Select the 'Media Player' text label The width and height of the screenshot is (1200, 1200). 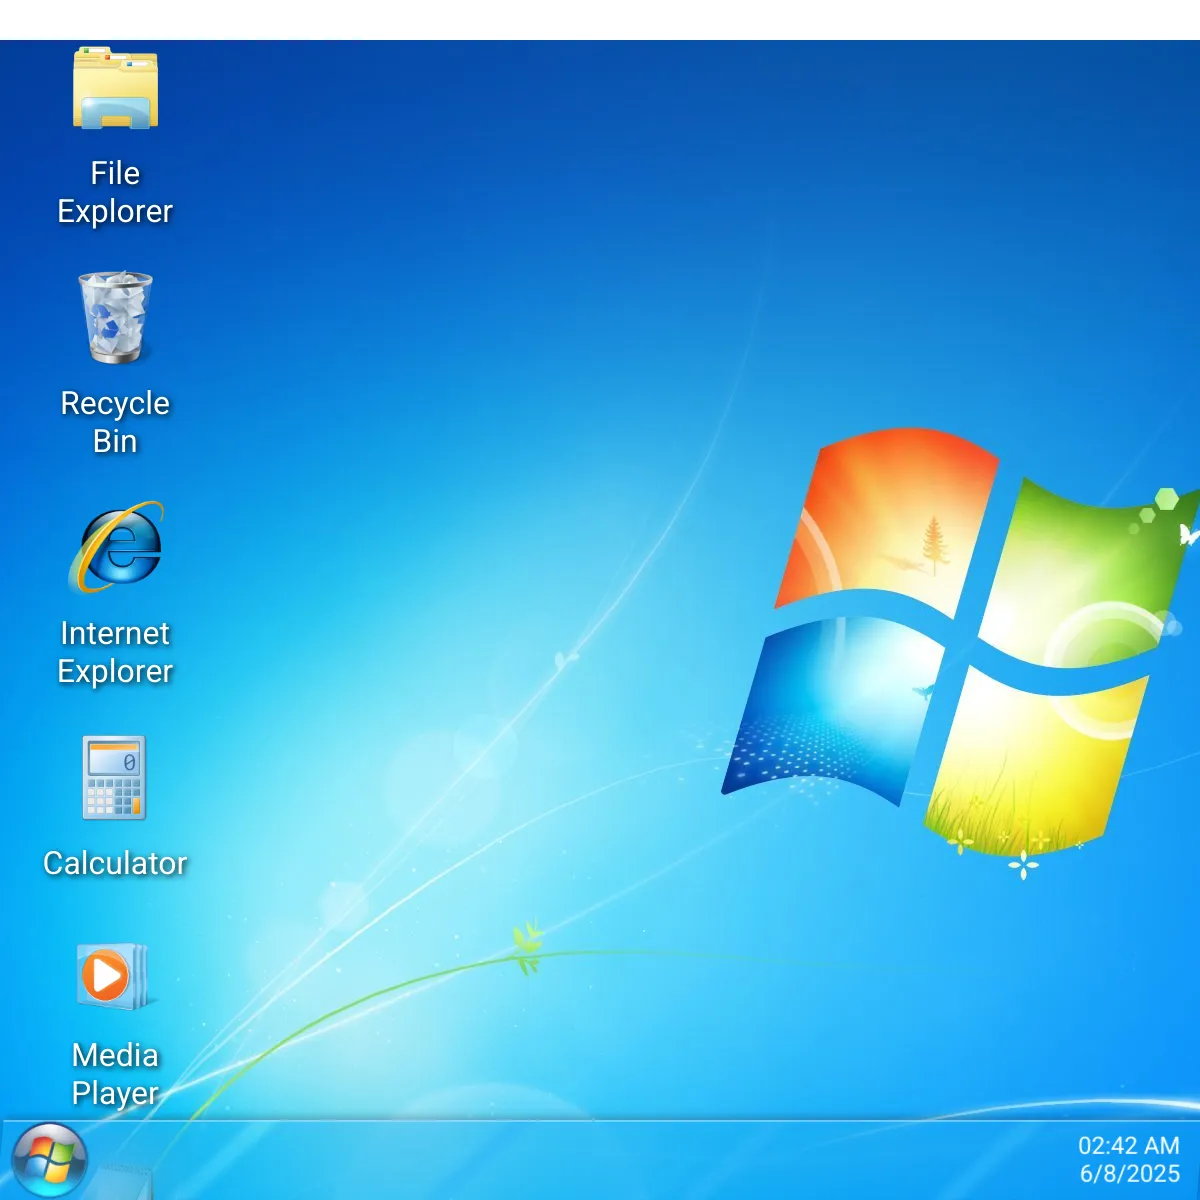click(113, 1073)
